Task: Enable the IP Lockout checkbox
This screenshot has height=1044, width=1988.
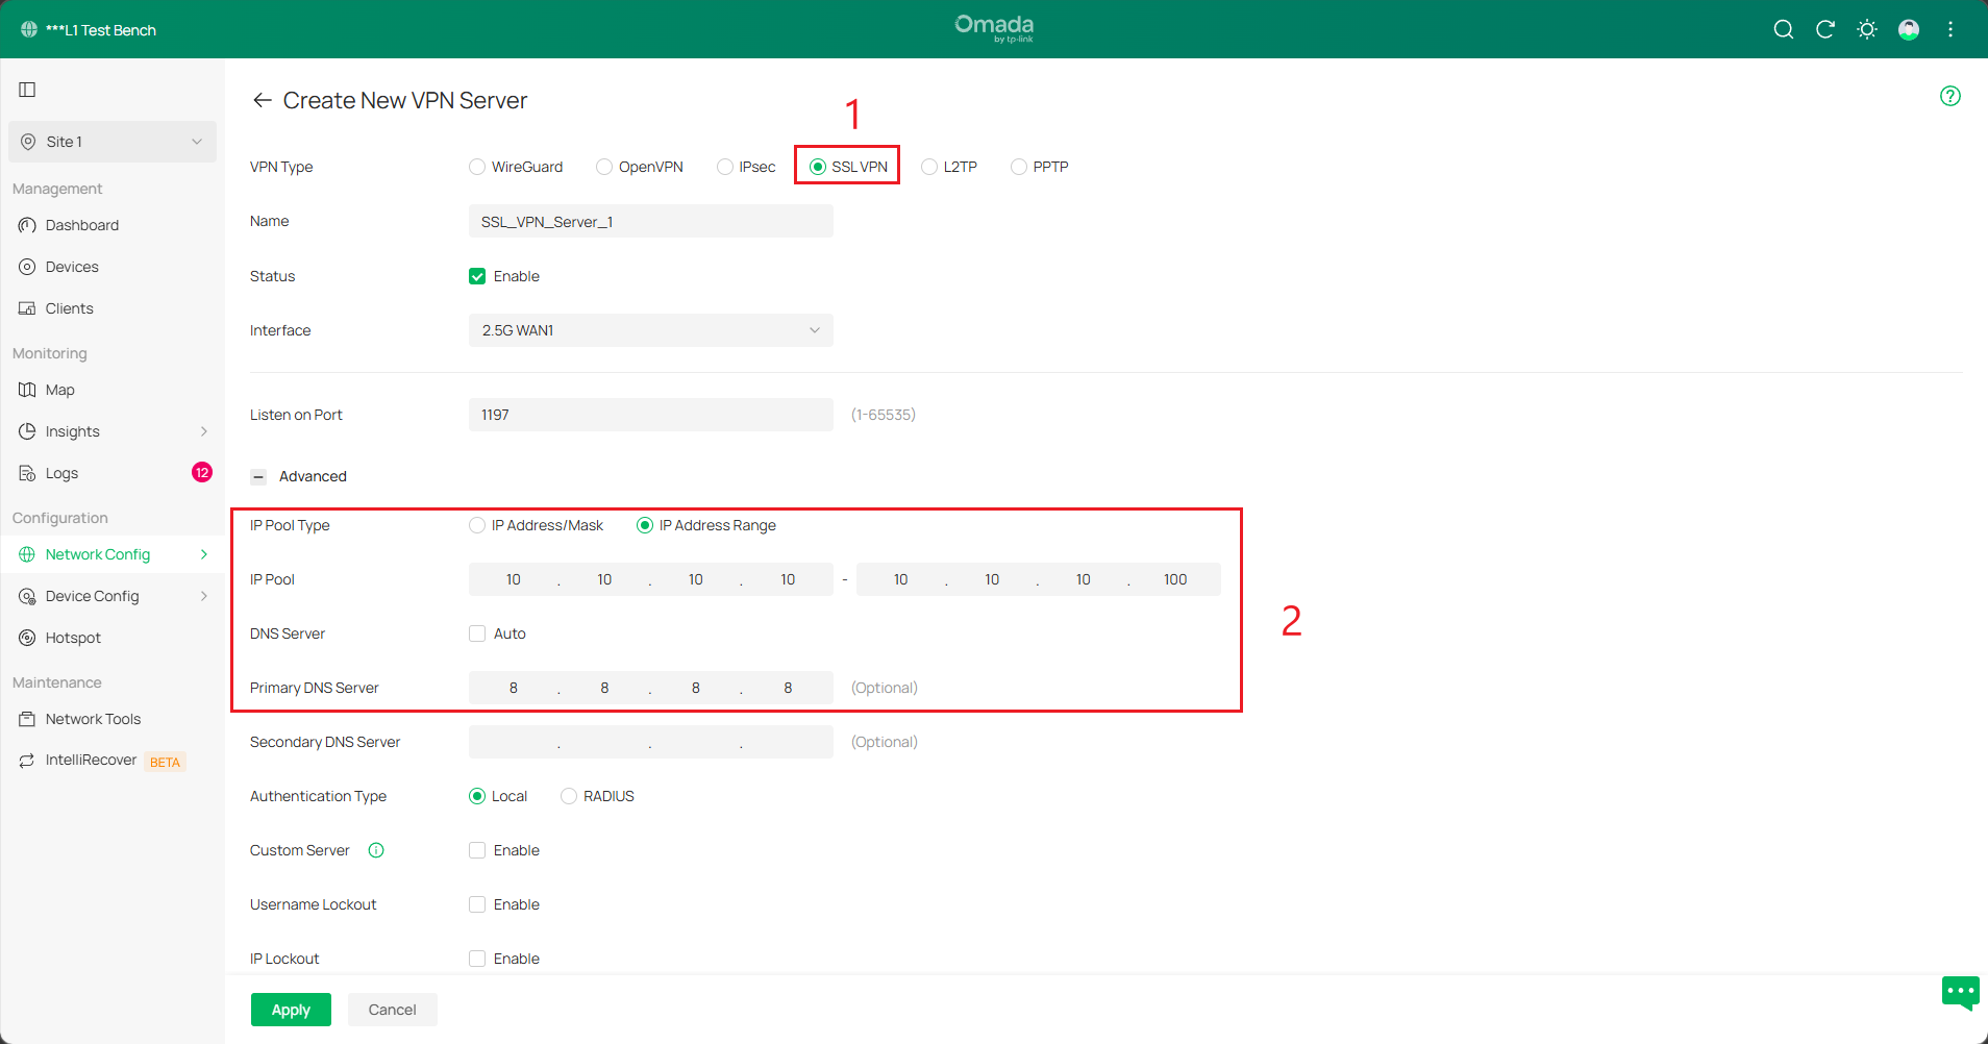Action: pos(477,958)
